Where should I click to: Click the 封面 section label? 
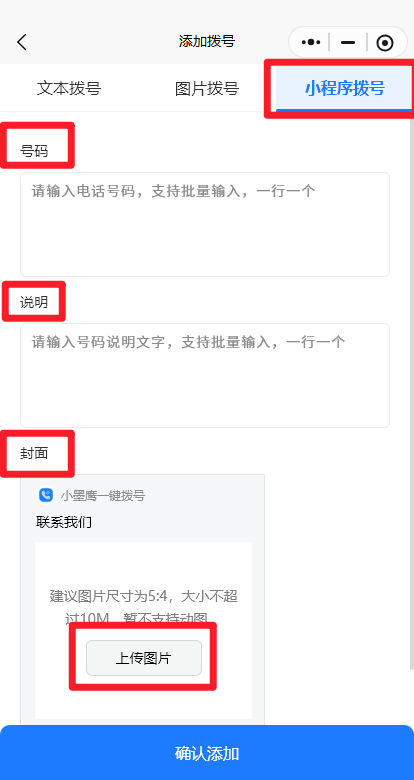tap(34, 453)
